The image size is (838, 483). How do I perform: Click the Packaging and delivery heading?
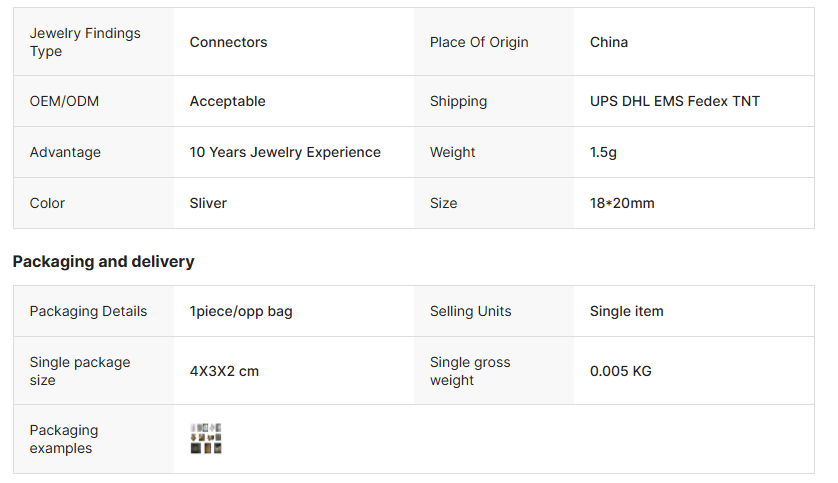point(103,262)
